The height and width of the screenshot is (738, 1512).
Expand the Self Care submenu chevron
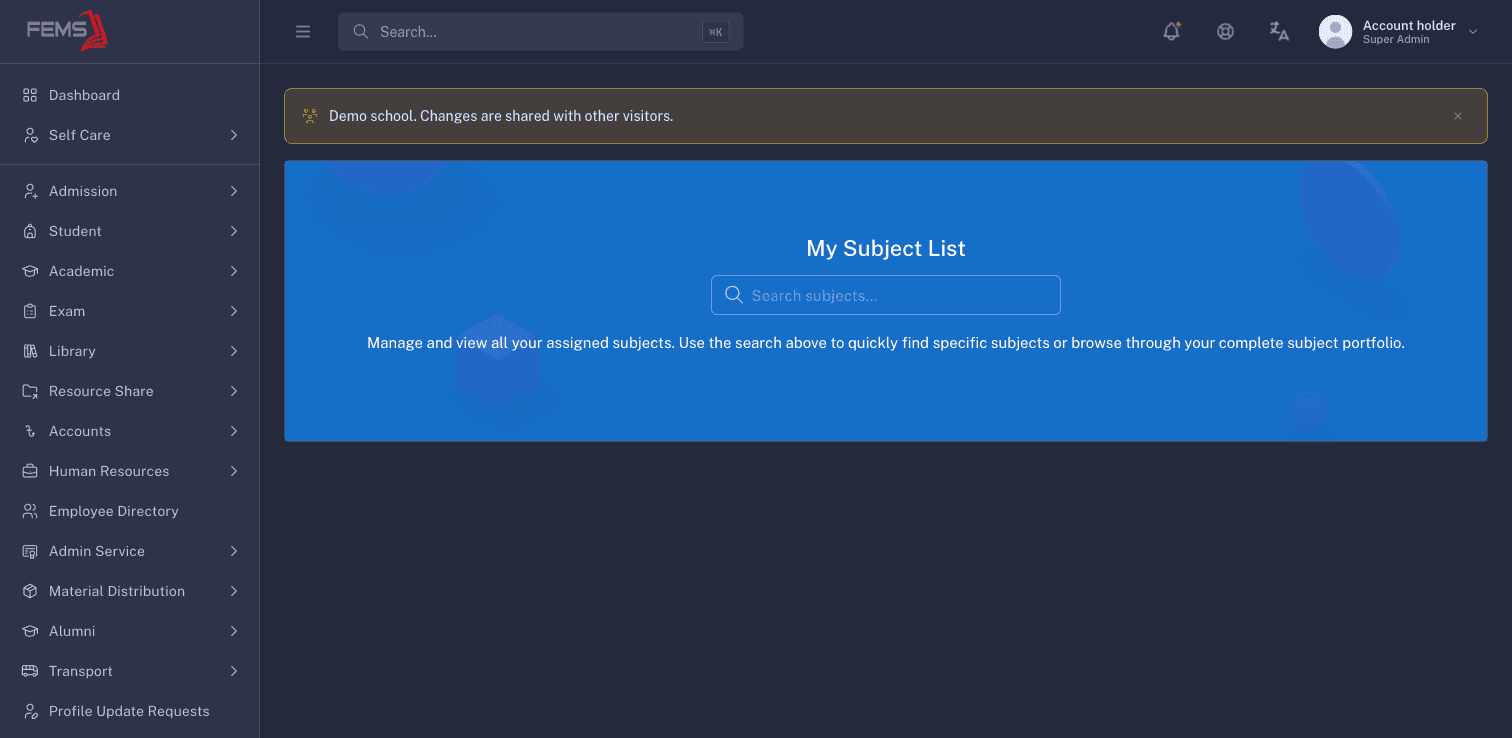click(x=234, y=135)
